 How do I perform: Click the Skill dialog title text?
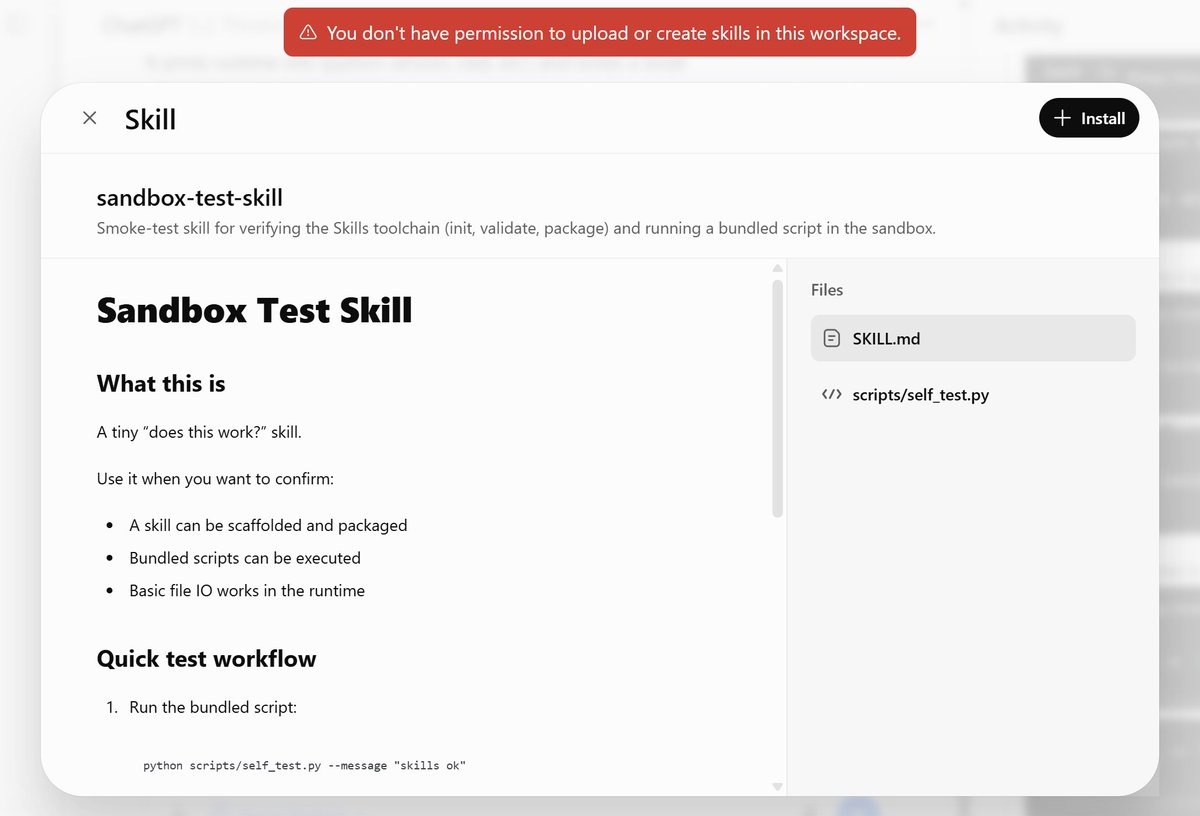click(x=149, y=118)
